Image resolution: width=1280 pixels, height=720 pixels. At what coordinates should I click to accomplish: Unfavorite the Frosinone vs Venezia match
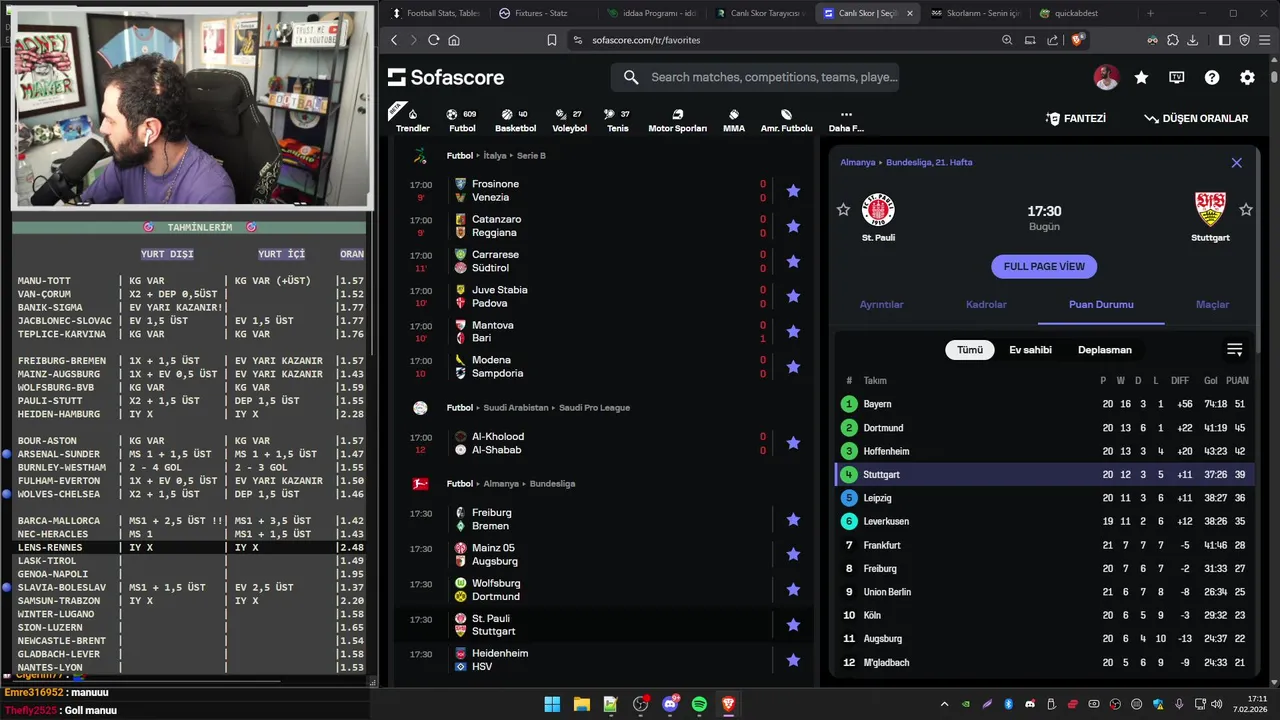793,190
